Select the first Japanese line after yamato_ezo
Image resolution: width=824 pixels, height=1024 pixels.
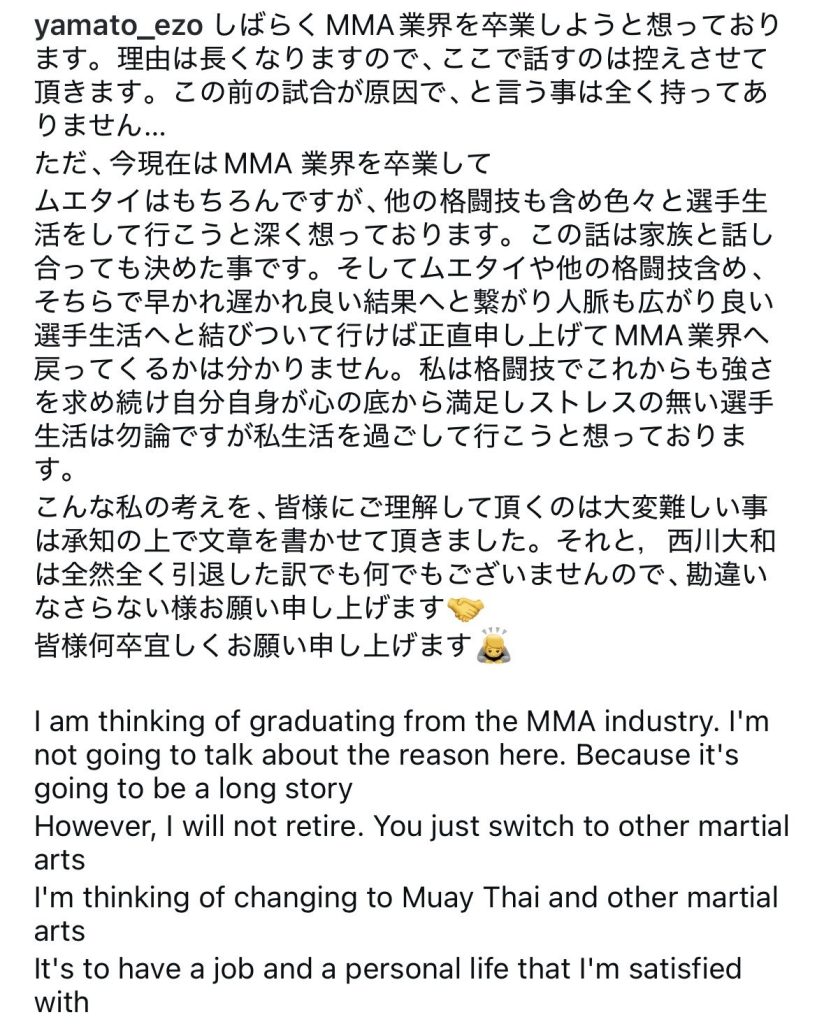coord(496,27)
